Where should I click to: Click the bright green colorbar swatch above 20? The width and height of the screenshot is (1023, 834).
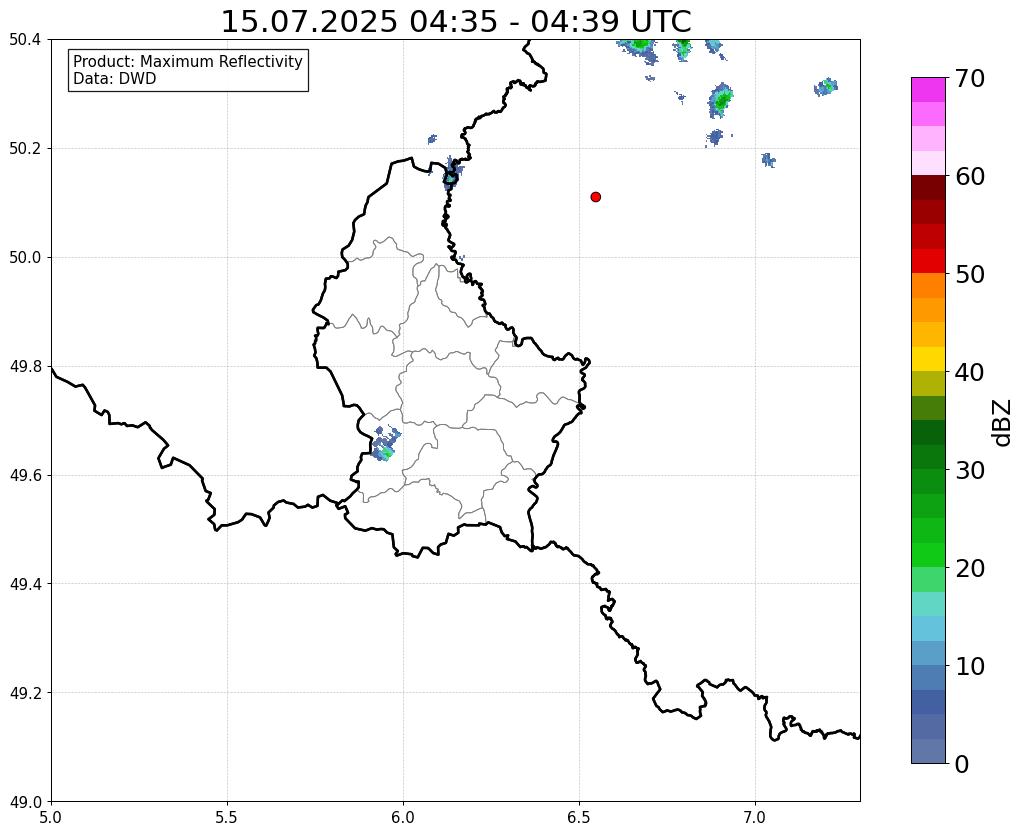928,555
